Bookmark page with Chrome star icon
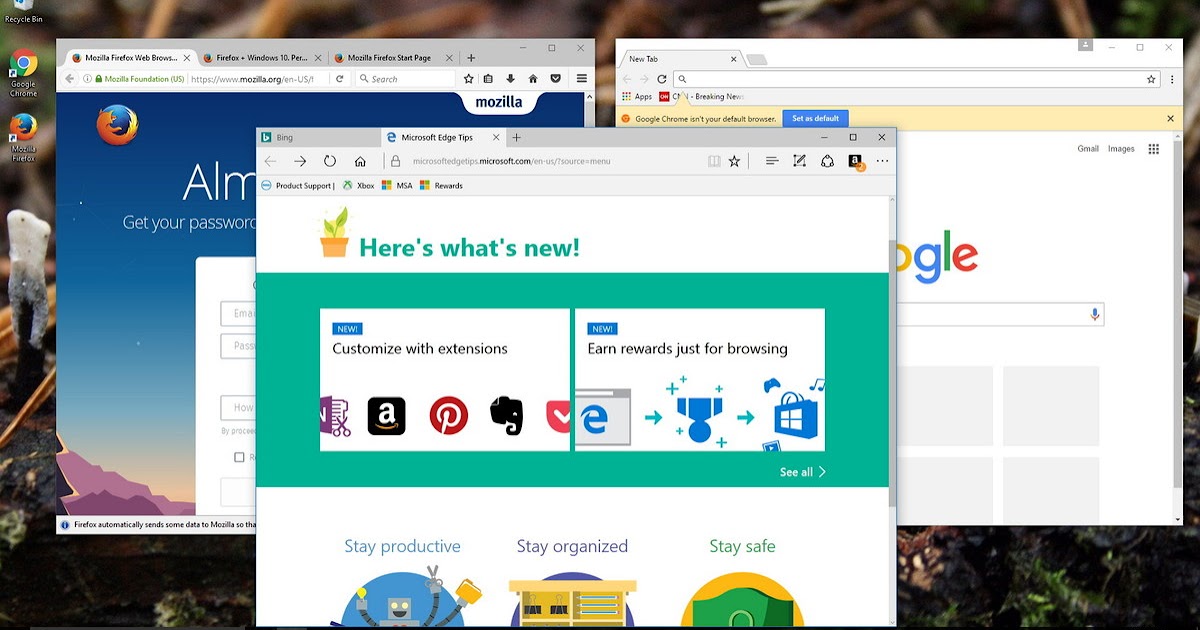1200x630 pixels. click(x=1151, y=79)
